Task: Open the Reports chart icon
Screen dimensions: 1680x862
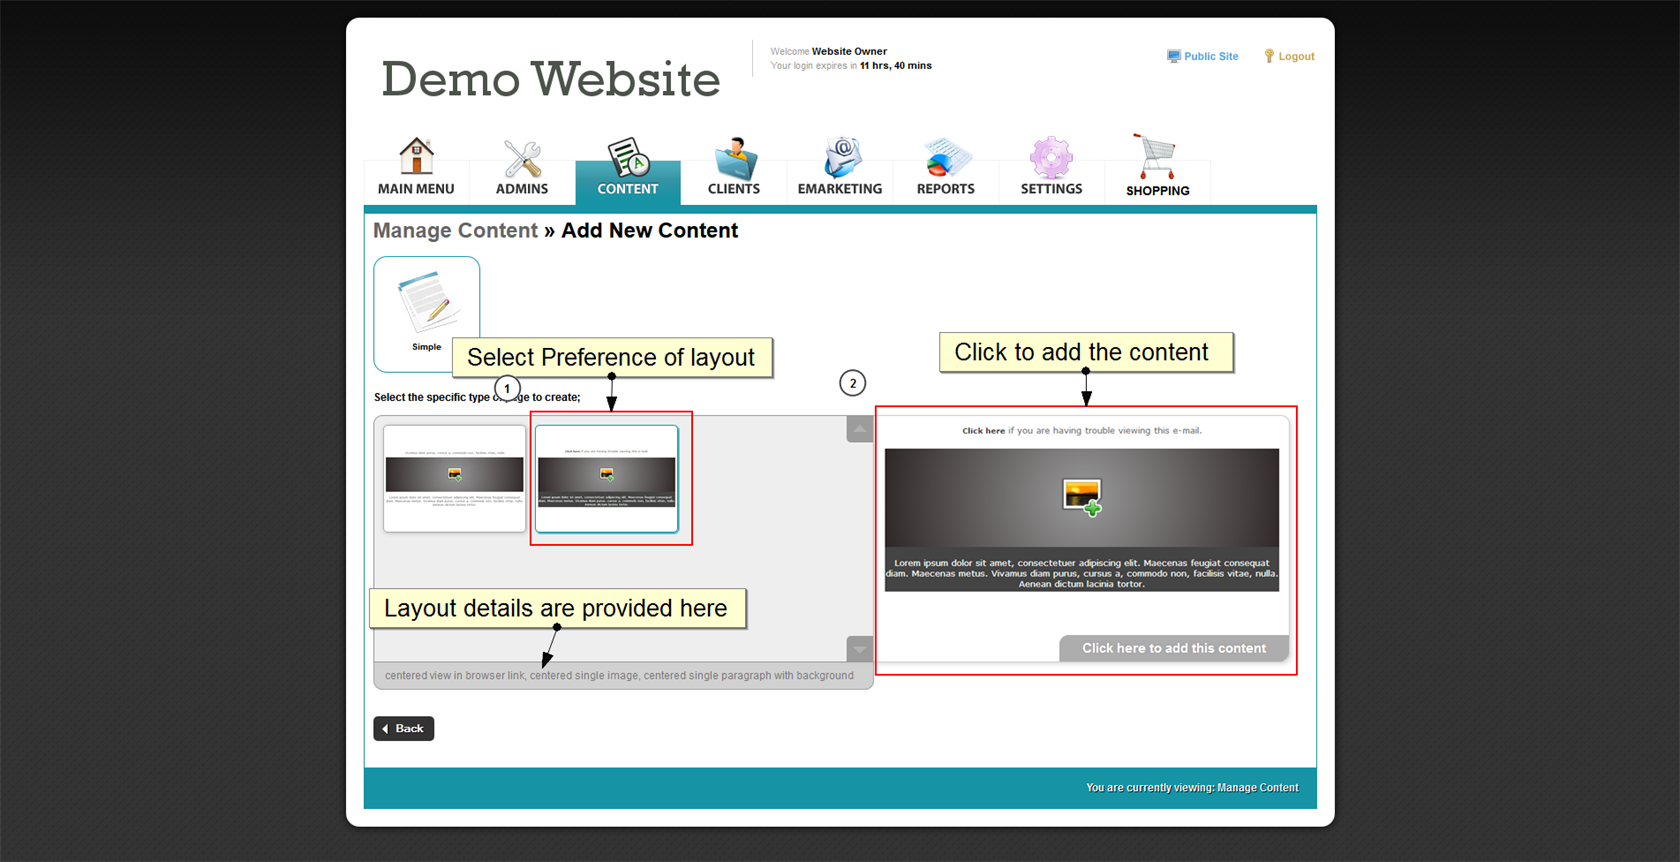Action: pyautogui.click(x=945, y=158)
